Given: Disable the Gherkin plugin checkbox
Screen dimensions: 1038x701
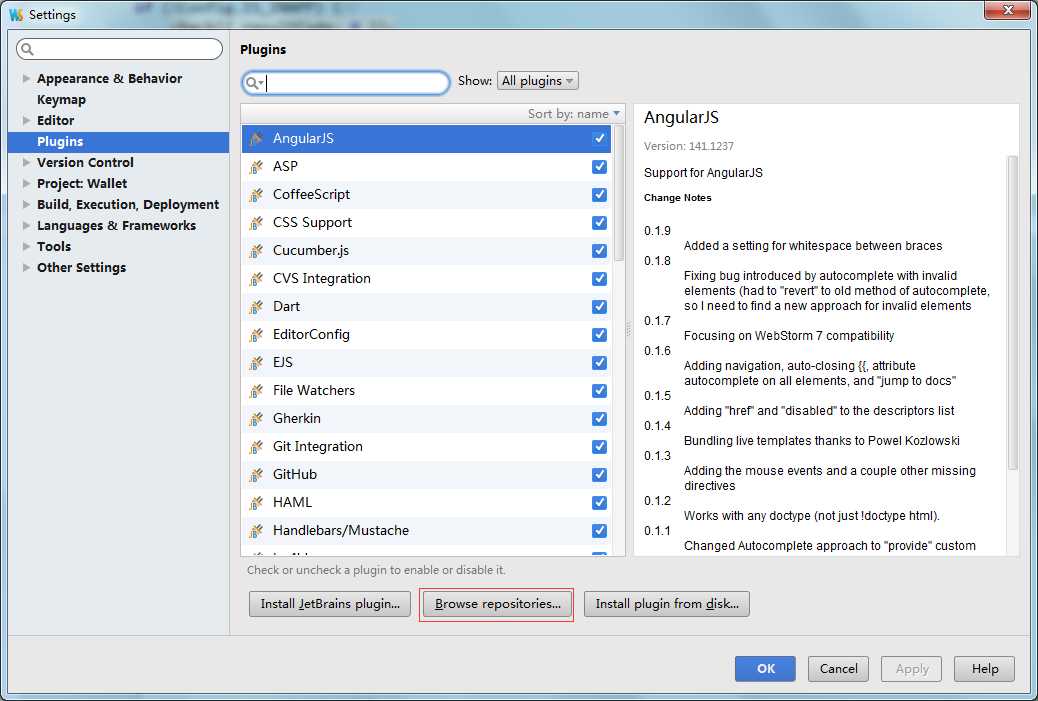Looking at the screenshot, I should [x=599, y=419].
